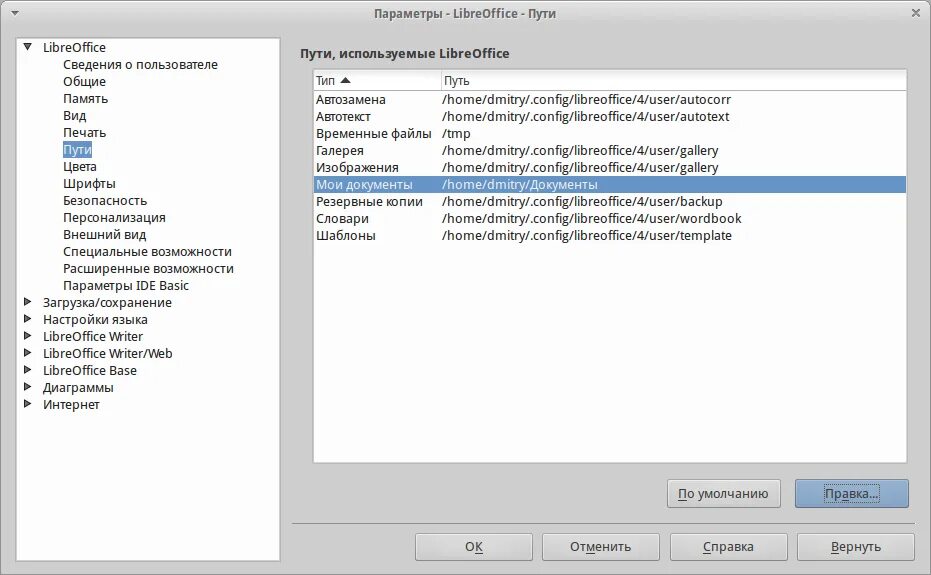Select the Автозамена path row
The height and width of the screenshot is (575, 931).
(610, 99)
